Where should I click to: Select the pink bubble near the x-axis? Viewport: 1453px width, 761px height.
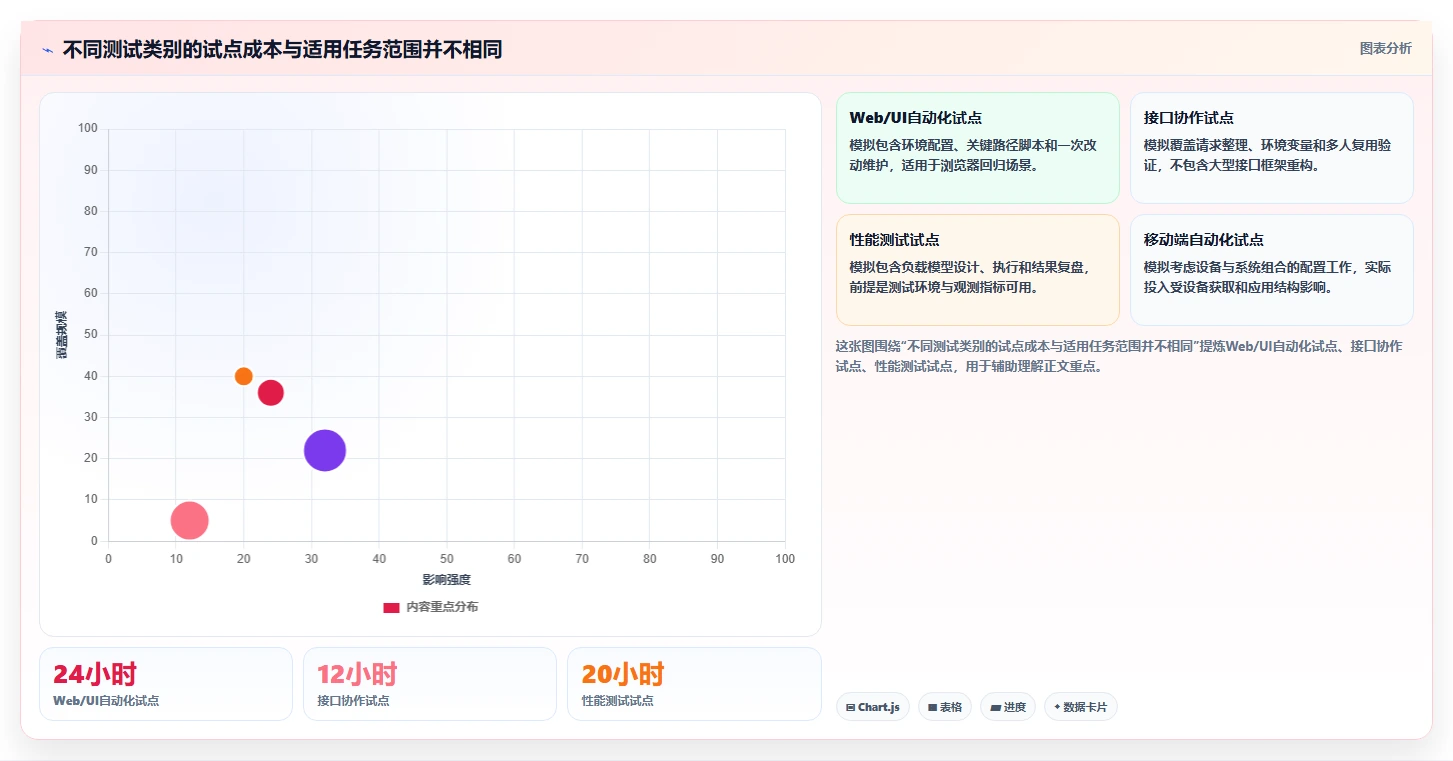click(x=189, y=520)
